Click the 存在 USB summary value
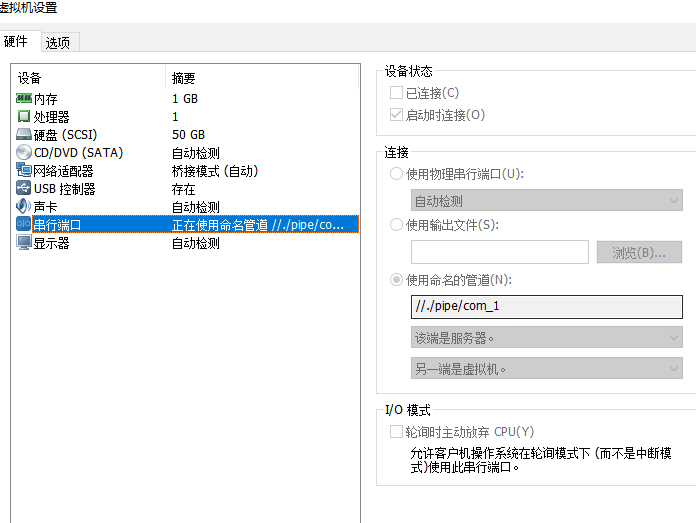This screenshot has width=696, height=523. 184,189
